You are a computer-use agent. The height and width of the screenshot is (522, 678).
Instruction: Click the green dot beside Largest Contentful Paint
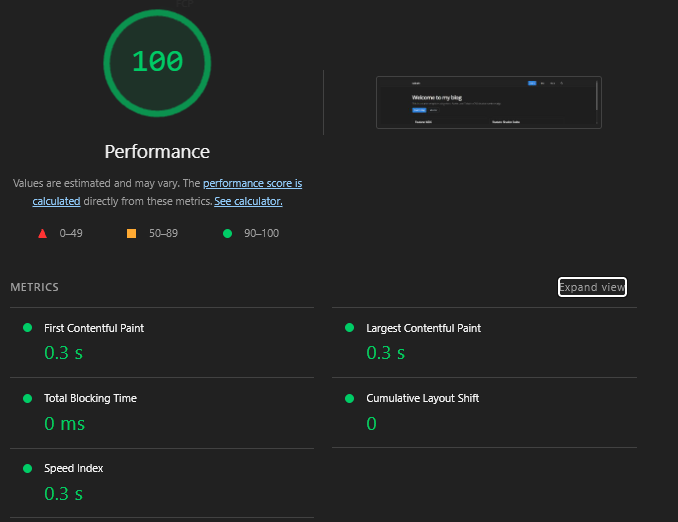(x=349, y=328)
